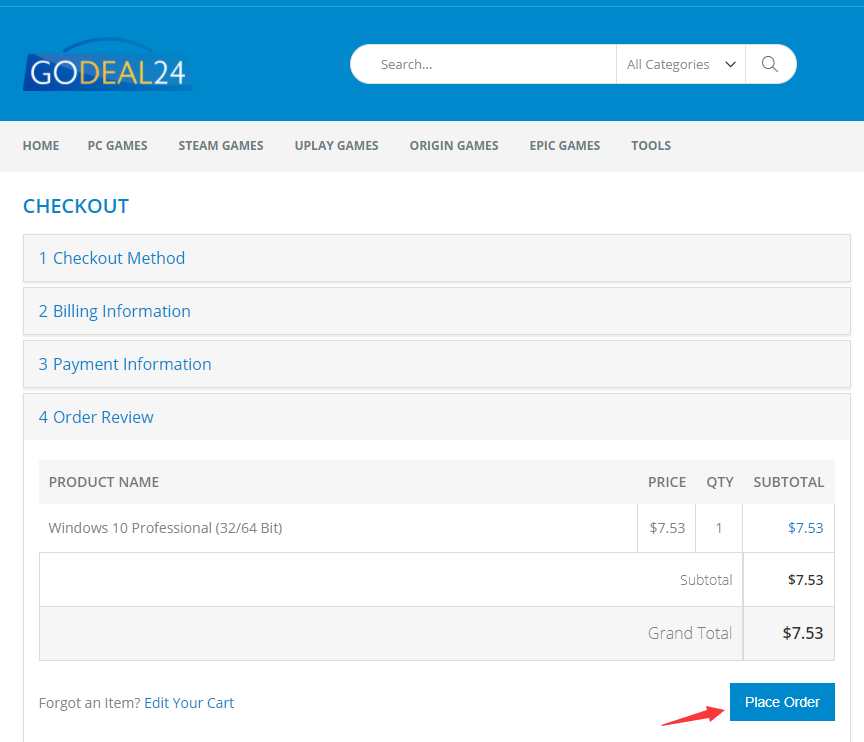This screenshot has width=864, height=742.
Task: Open the HOME menu item
Action: [x=41, y=145]
